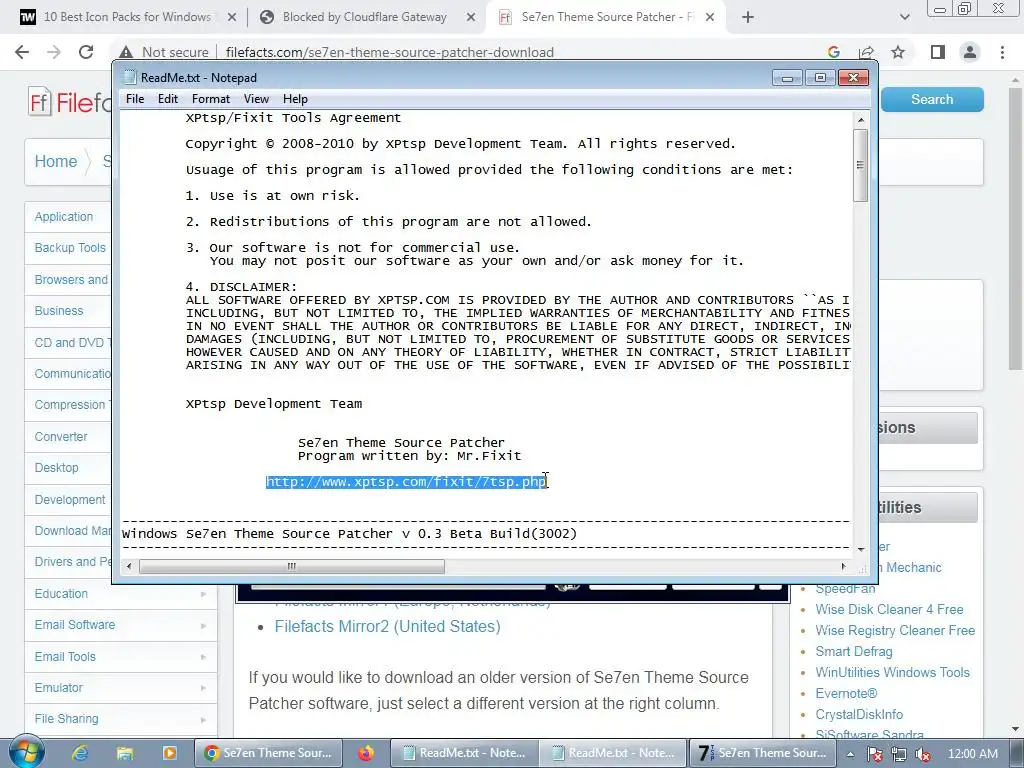Open Windows Explorer from the taskbar
The height and width of the screenshot is (768, 1024).
tap(125, 753)
